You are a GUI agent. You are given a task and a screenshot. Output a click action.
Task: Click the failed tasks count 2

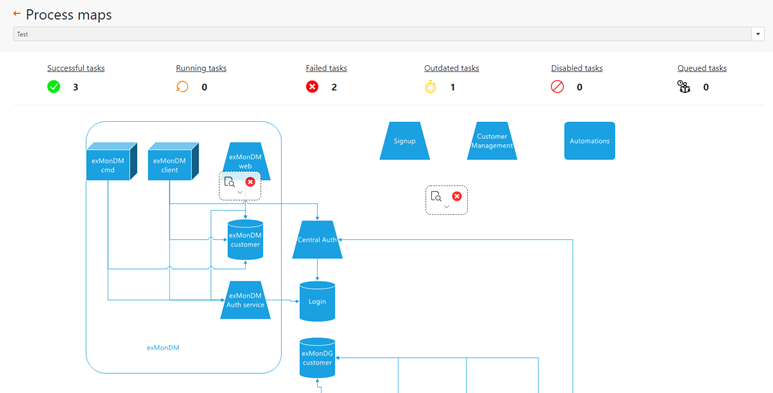pos(334,87)
